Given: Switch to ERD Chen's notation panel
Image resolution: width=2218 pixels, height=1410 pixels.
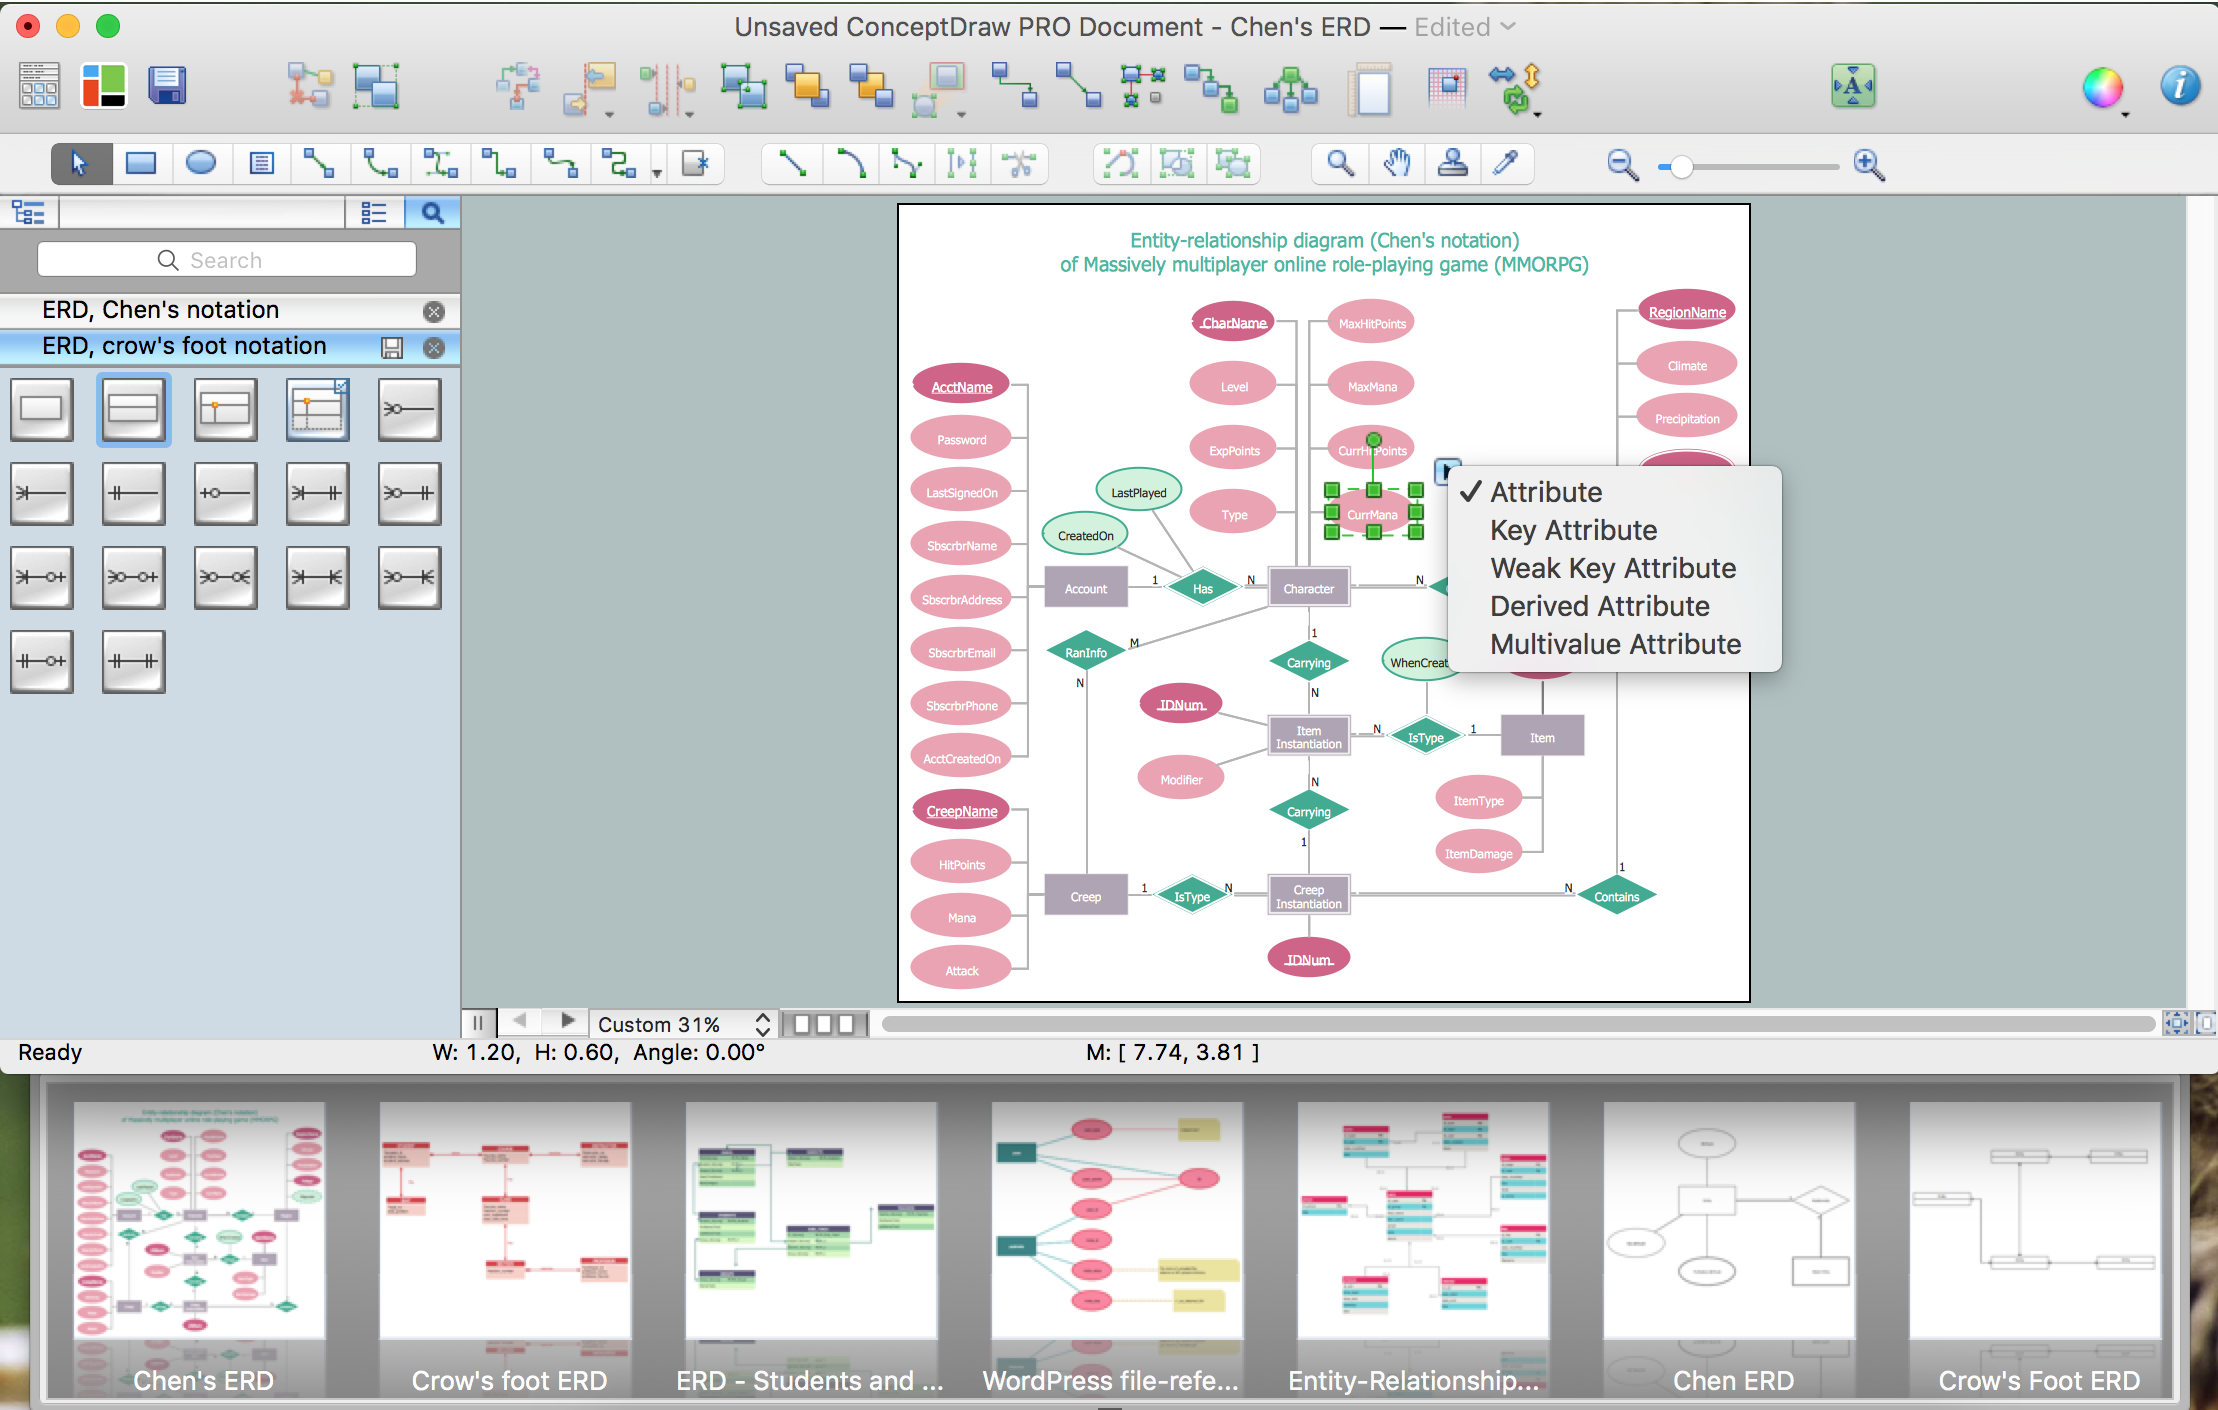Looking at the screenshot, I should (x=158, y=309).
